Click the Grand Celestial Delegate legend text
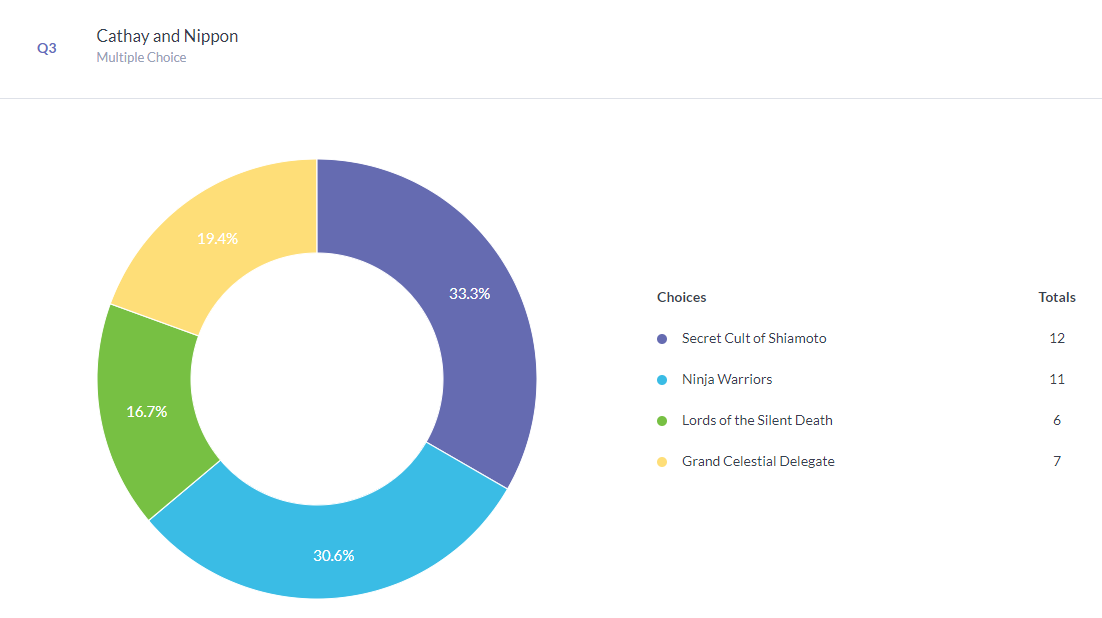Viewport: 1102px width, 618px height. pos(758,461)
